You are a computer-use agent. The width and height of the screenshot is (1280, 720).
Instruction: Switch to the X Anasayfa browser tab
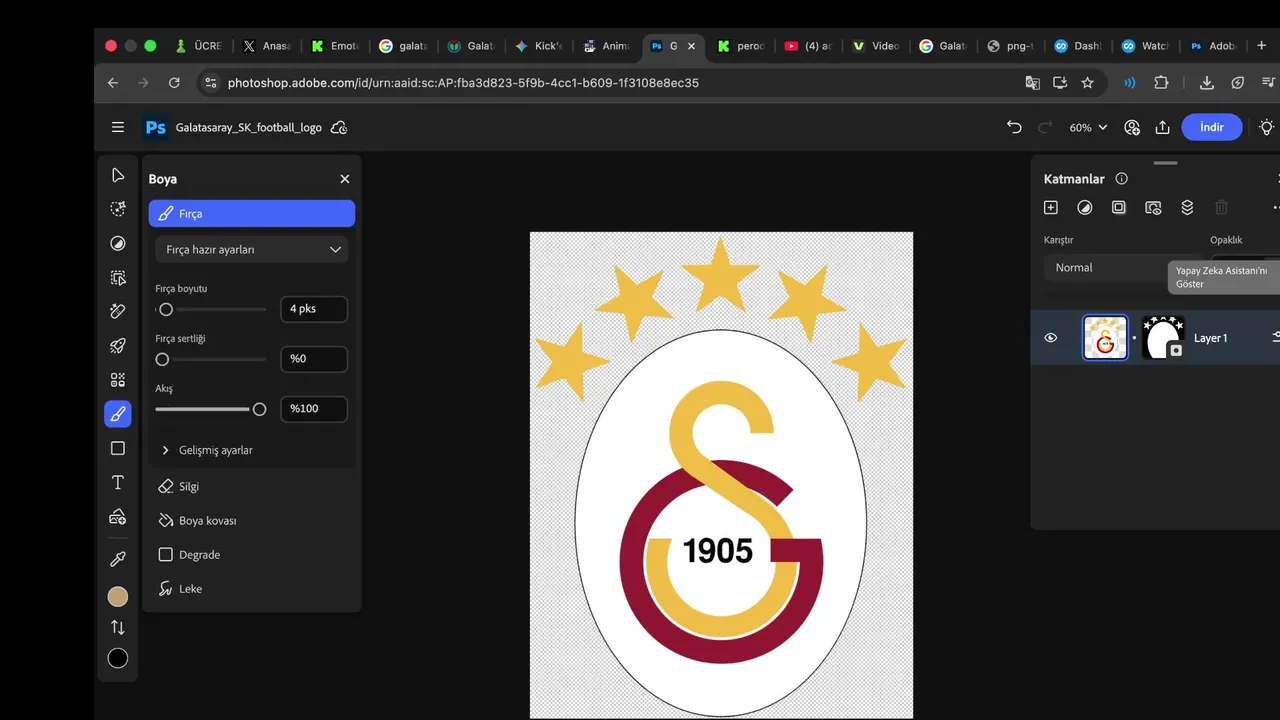click(266, 46)
